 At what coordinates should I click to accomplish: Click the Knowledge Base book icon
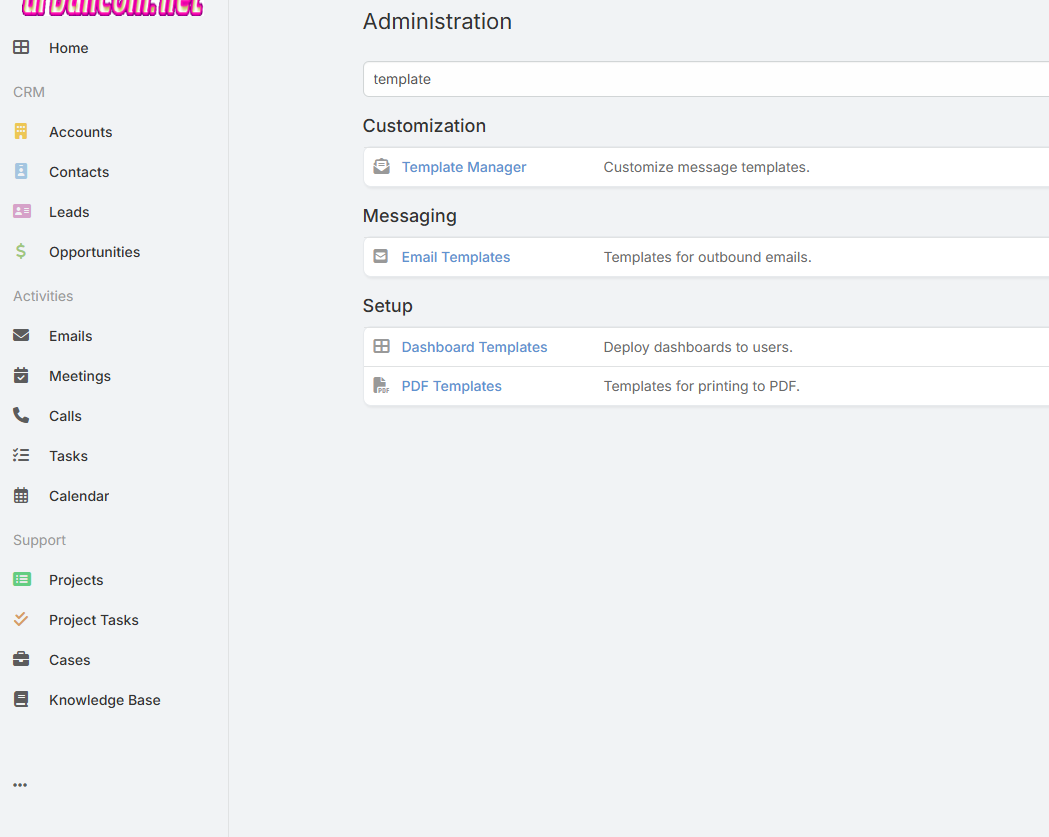(x=21, y=700)
